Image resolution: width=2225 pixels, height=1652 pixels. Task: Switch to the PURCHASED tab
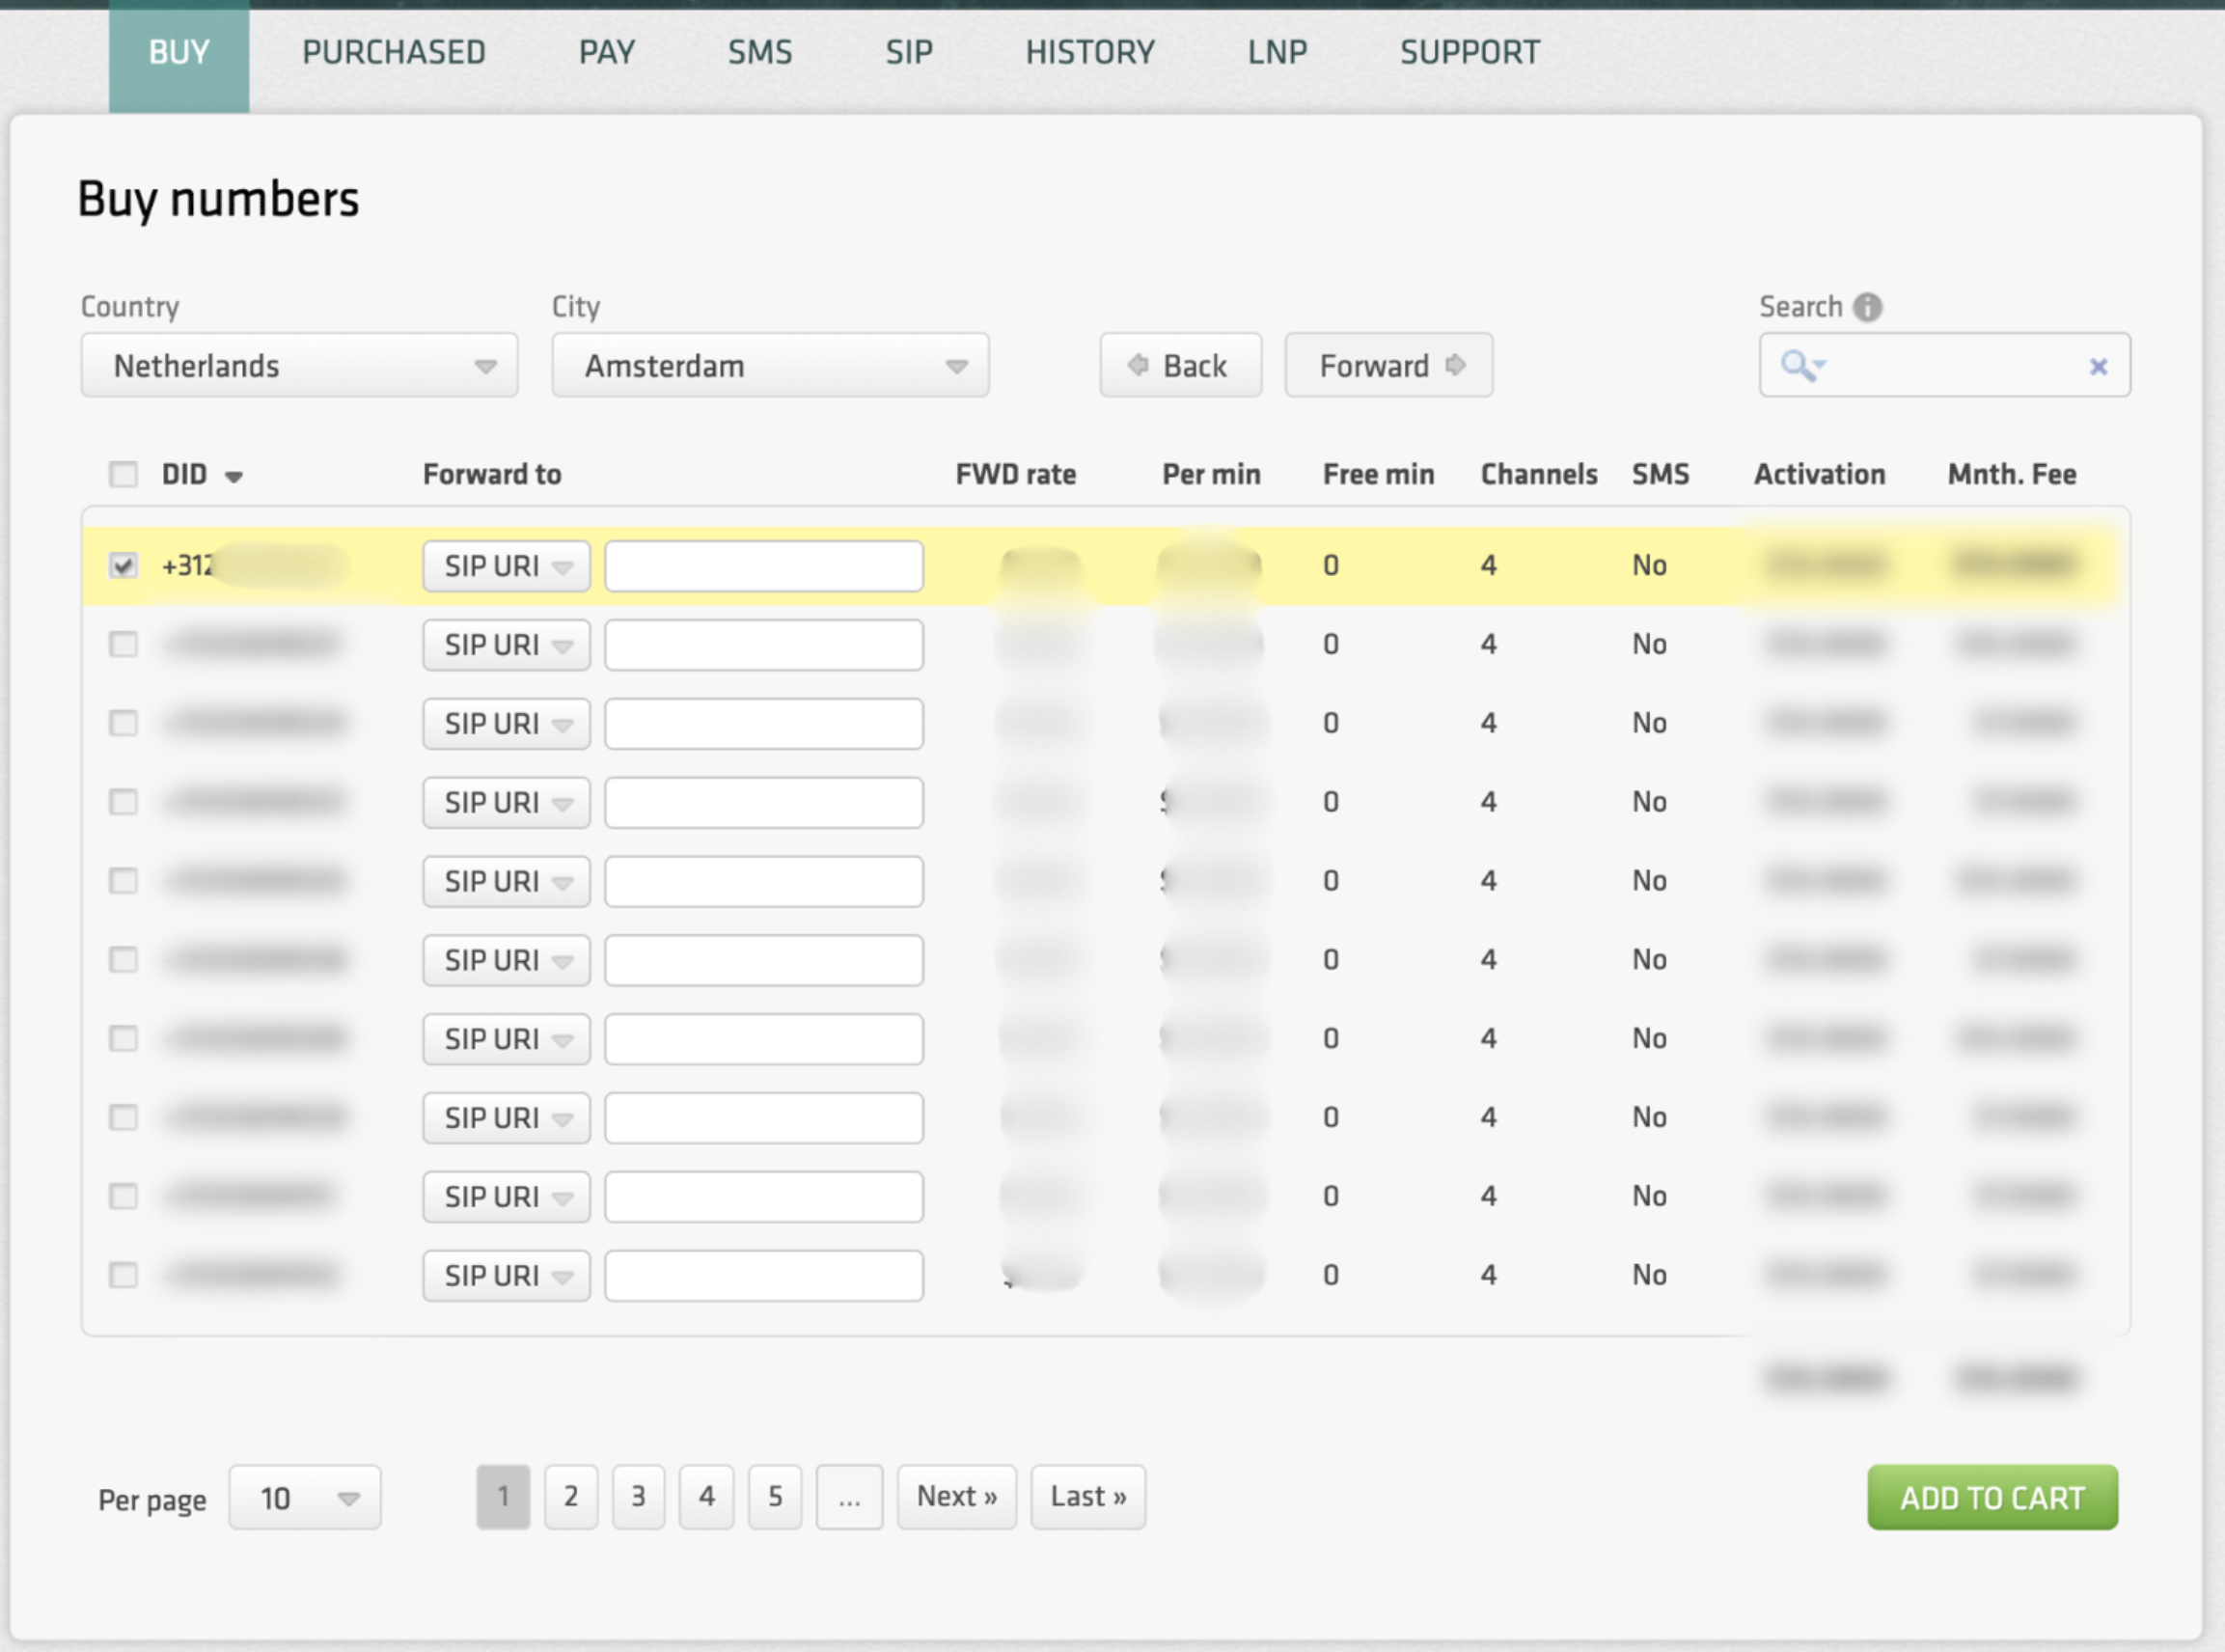coord(393,52)
